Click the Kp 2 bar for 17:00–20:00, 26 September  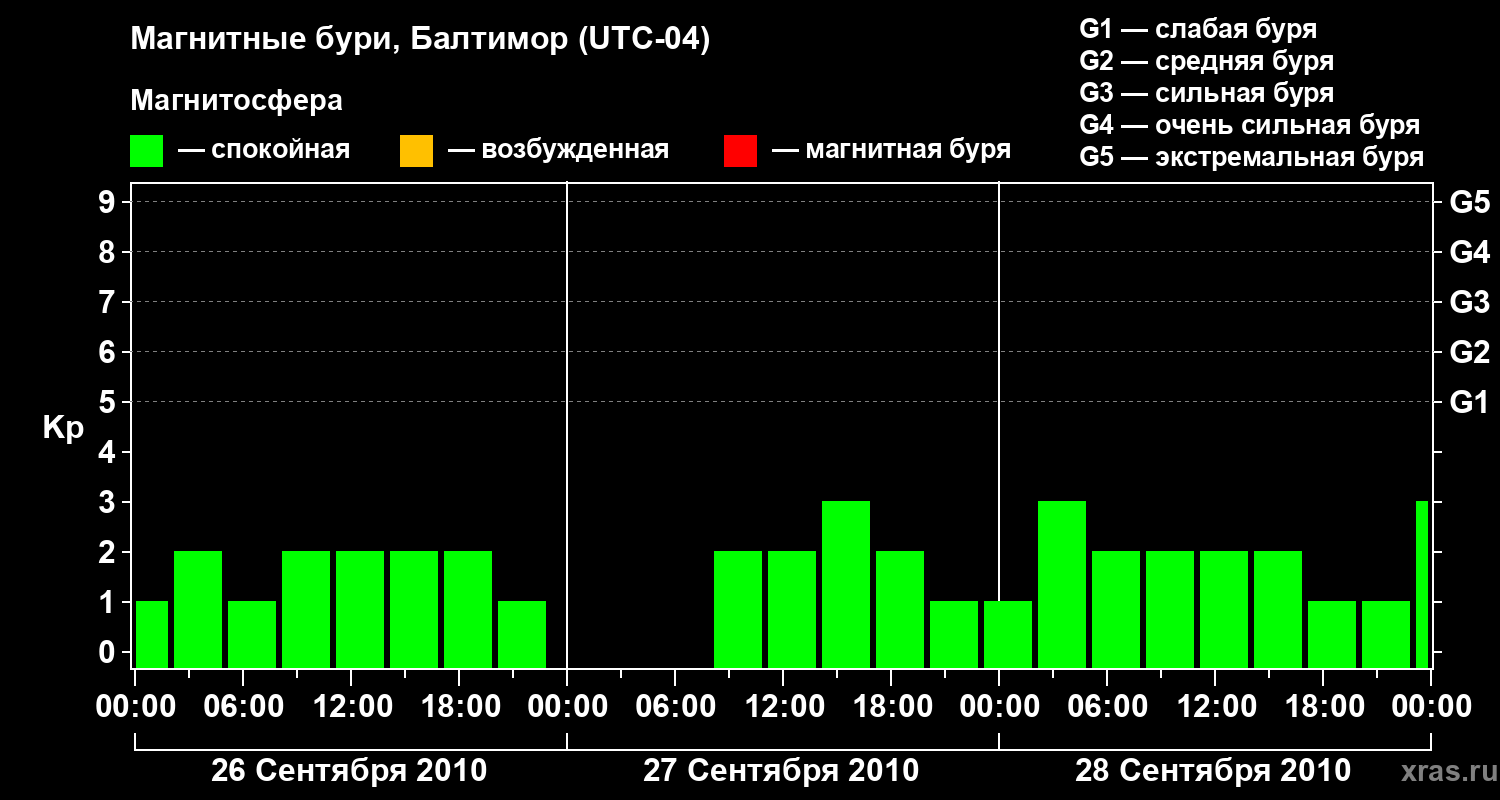[x=468, y=610]
